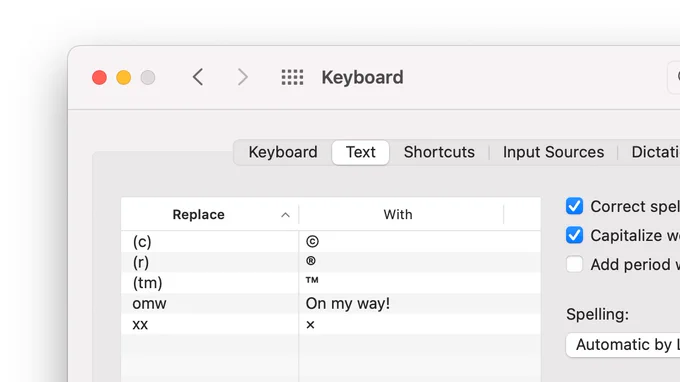680x382 pixels.
Task: Open the Input Sources tab
Action: pos(553,152)
